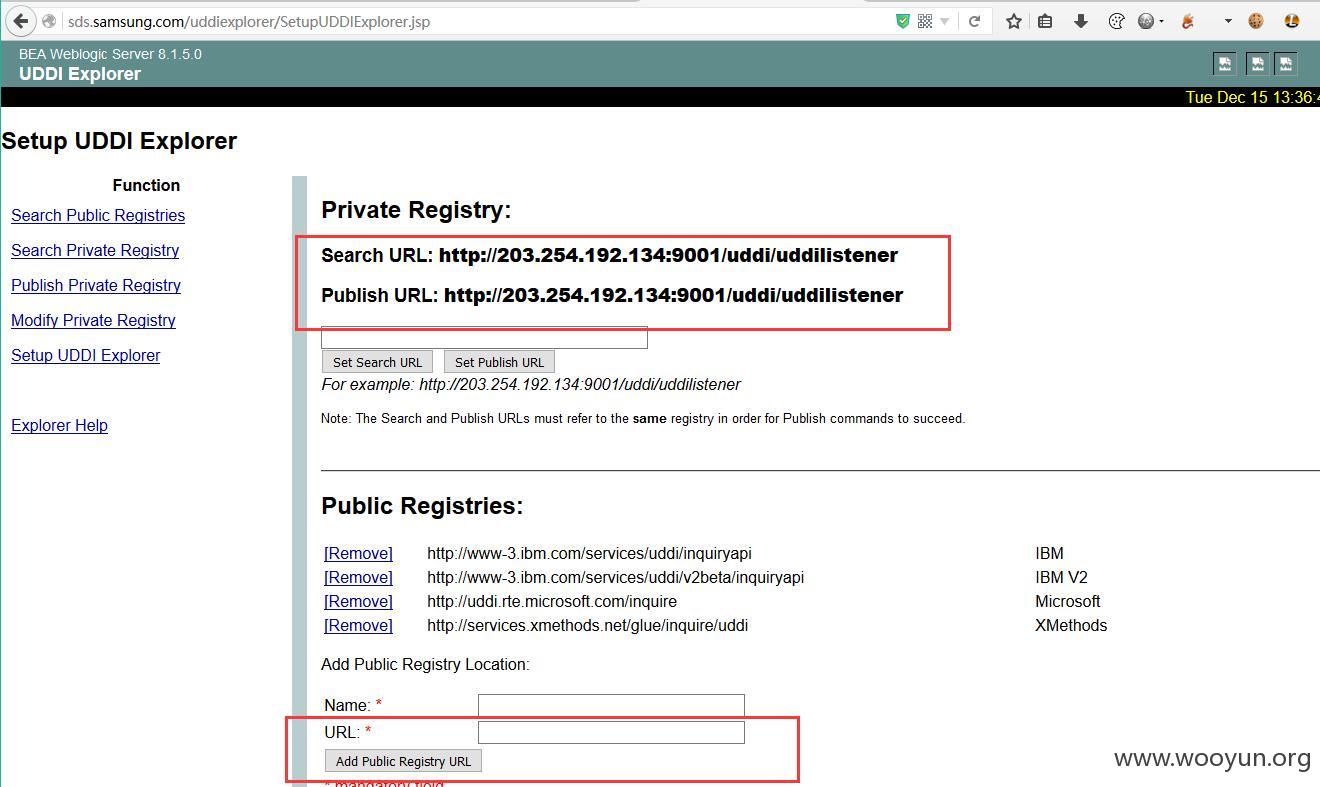Image resolution: width=1320 pixels, height=787 pixels.
Task: Click the Search URL value text
Action: [x=668, y=255]
